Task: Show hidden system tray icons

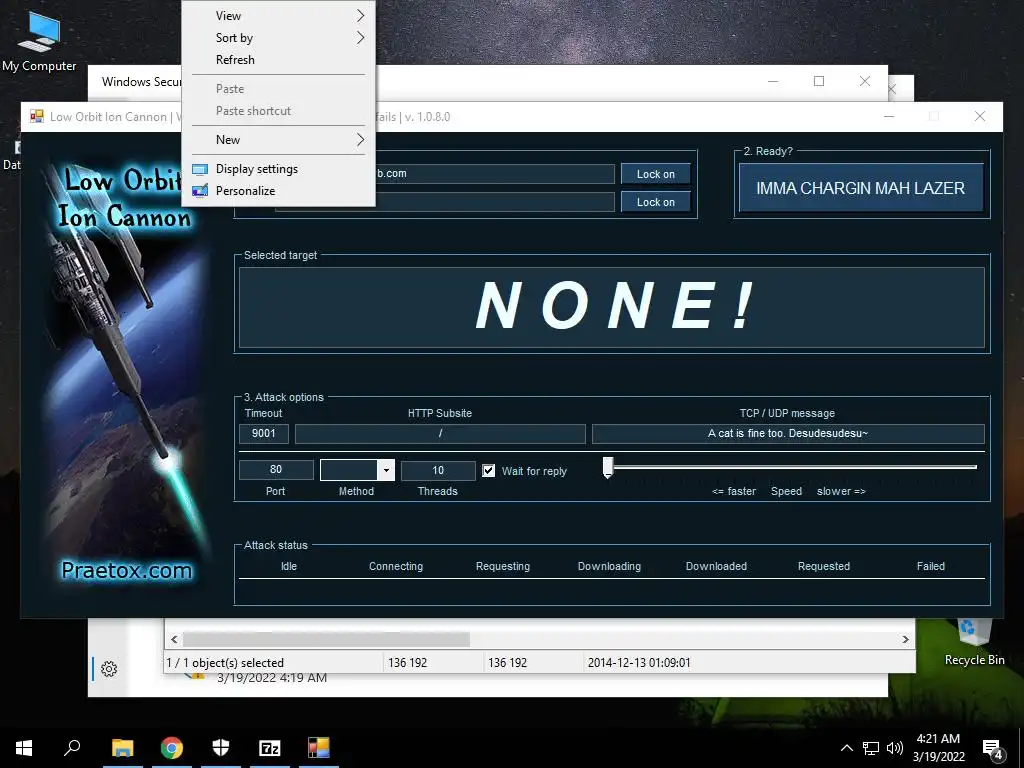Action: (846, 748)
